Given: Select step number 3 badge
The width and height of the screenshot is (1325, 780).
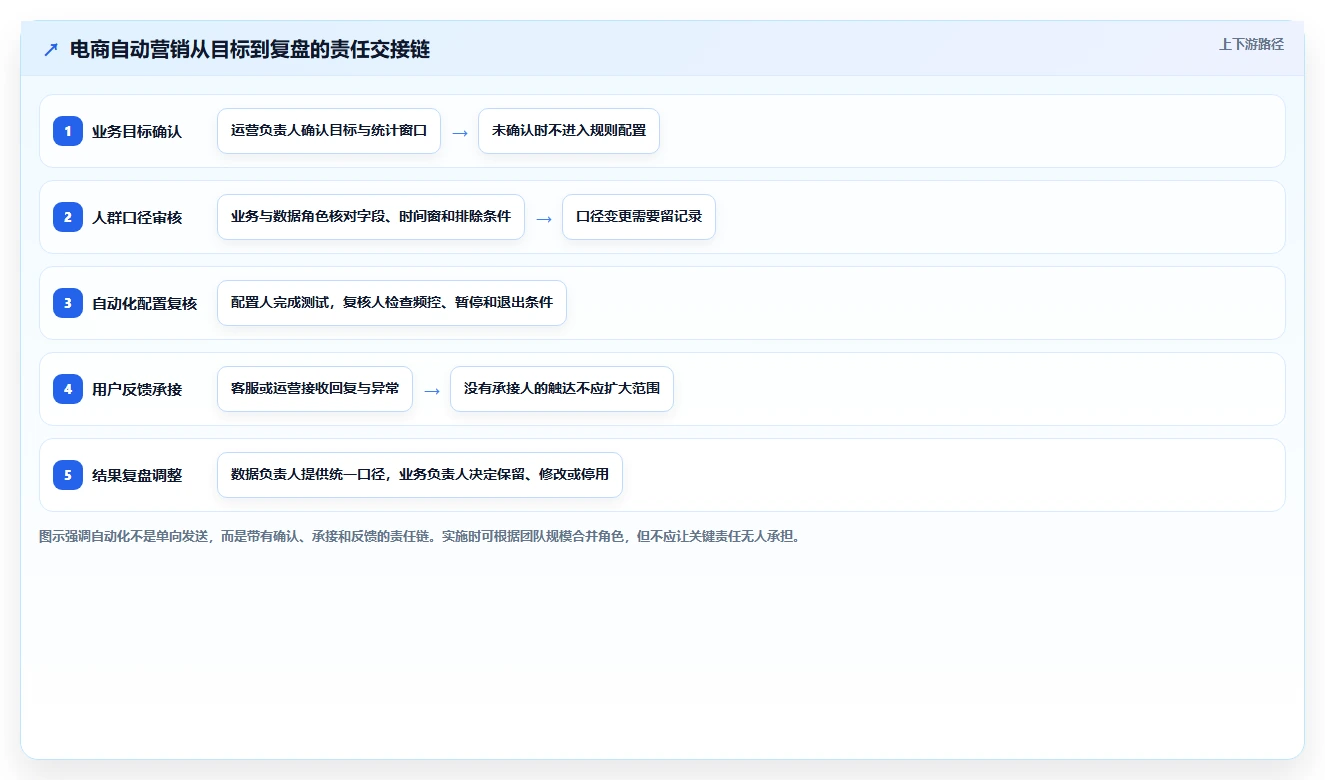Looking at the screenshot, I should pos(68,302).
